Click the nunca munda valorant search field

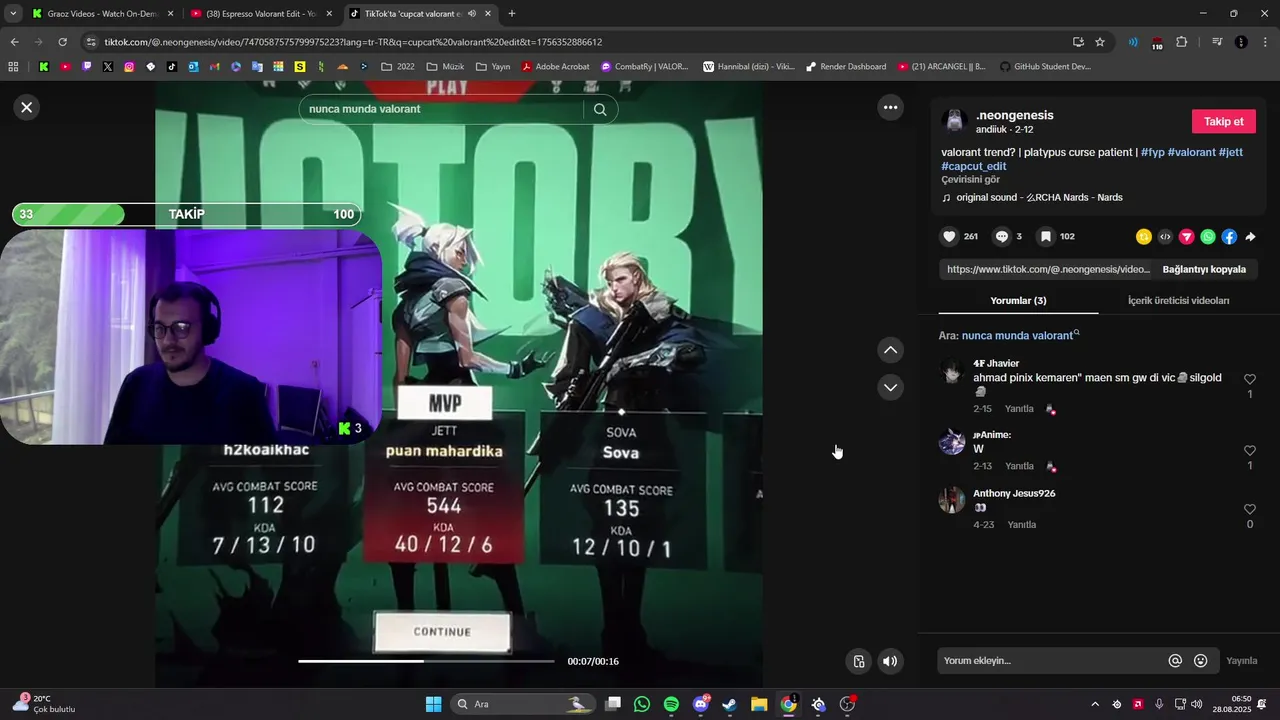440,109
